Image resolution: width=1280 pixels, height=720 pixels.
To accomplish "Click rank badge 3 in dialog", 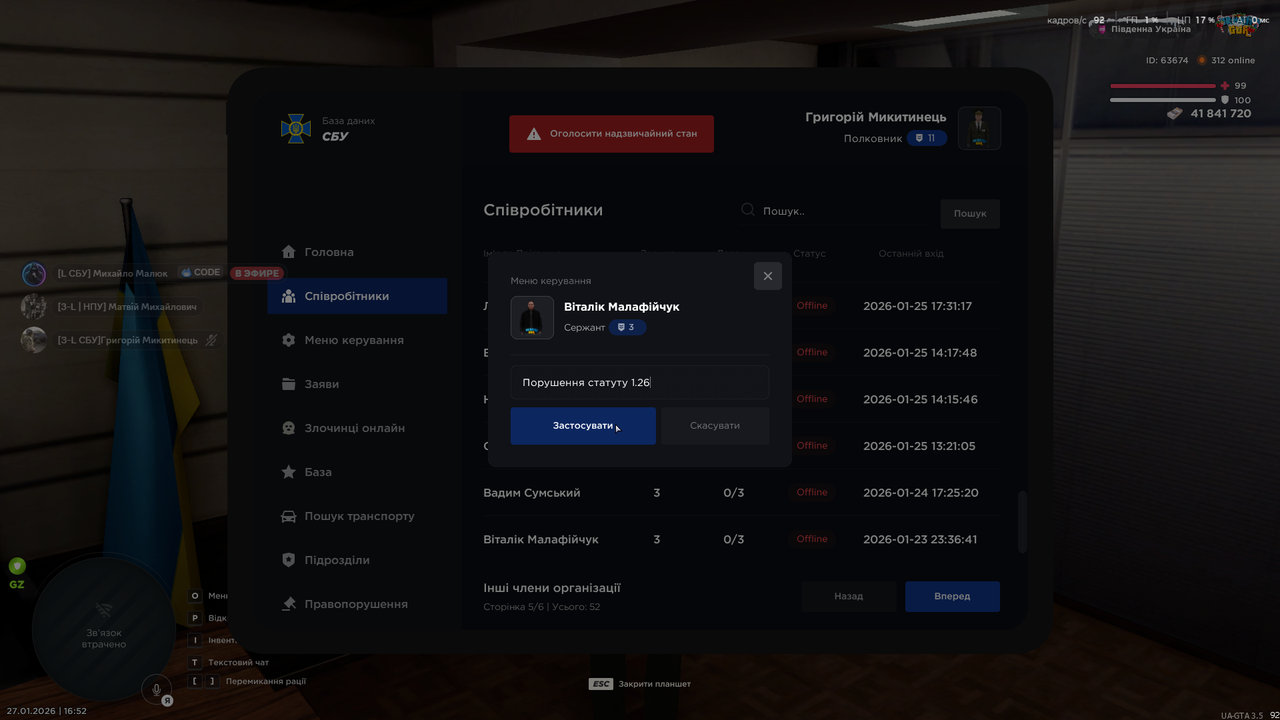I will point(628,327).
